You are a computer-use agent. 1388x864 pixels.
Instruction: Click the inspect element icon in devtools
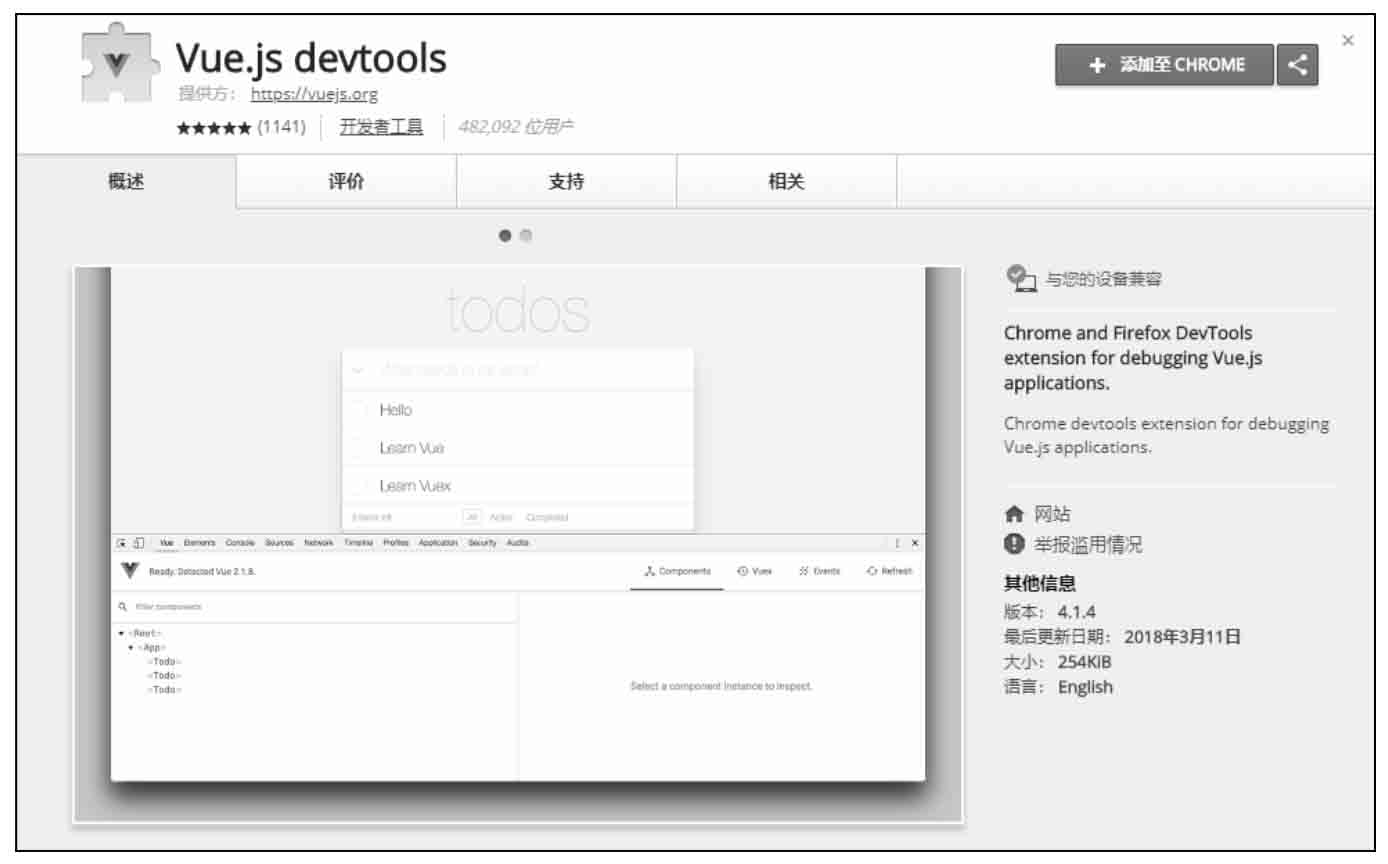coord(122,543)
